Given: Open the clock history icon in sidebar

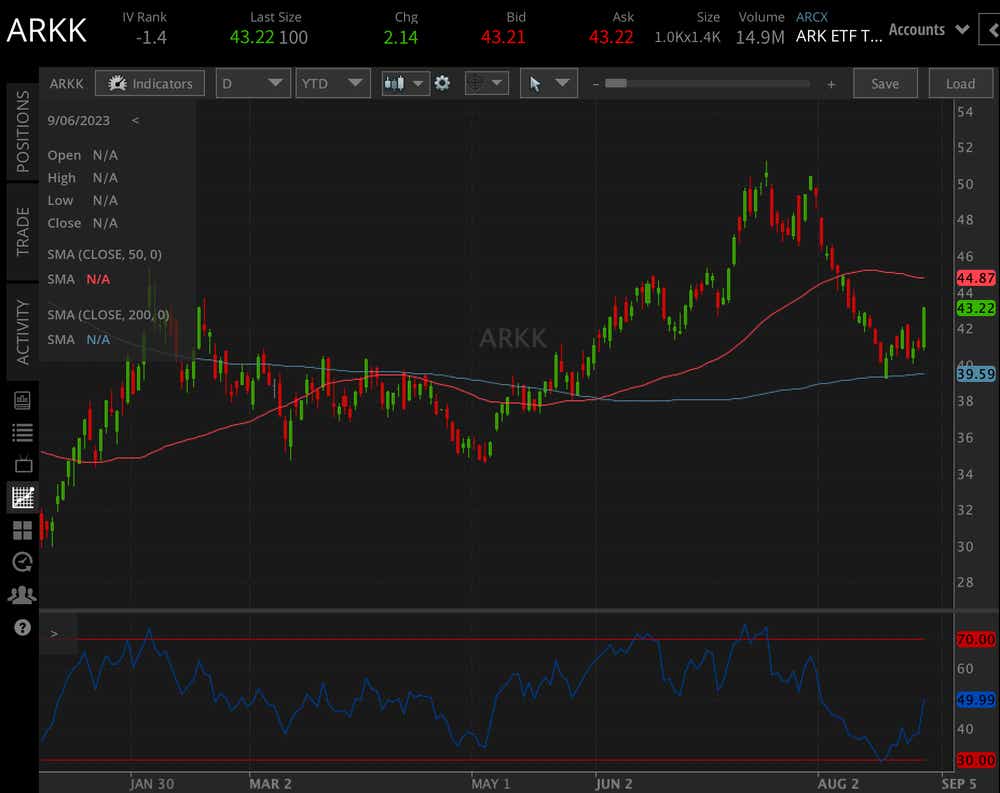Looking at the screenshot, I should pos(22,562).
